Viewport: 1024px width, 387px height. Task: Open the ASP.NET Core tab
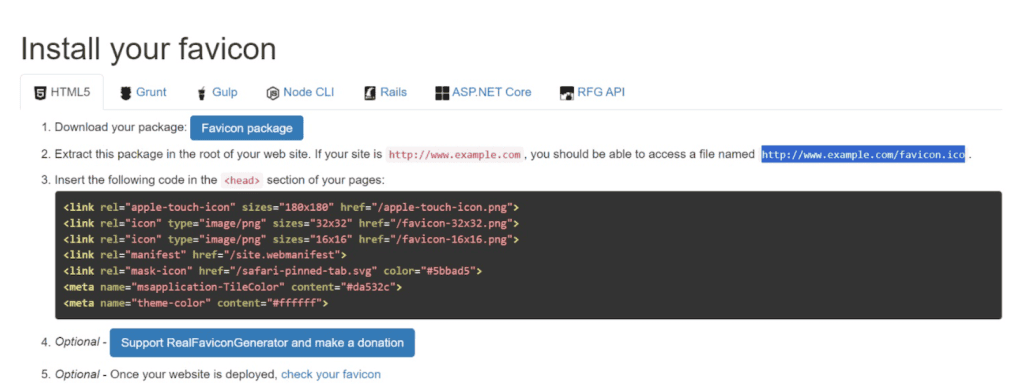[483, 93]
